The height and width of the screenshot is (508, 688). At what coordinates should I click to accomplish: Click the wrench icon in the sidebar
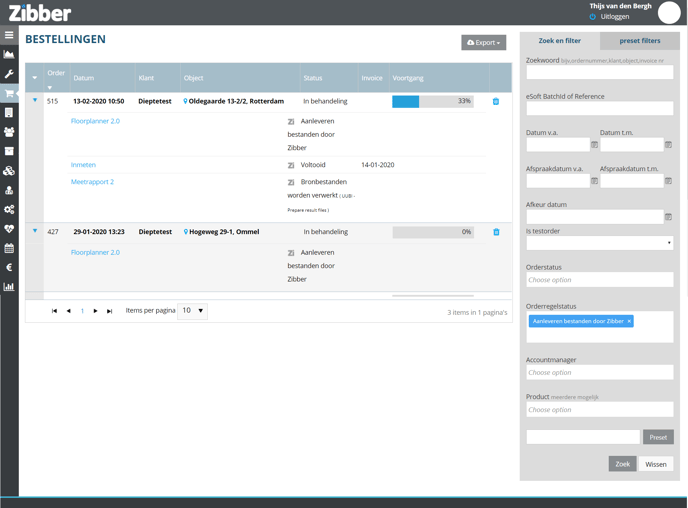[x=9, y=74]
